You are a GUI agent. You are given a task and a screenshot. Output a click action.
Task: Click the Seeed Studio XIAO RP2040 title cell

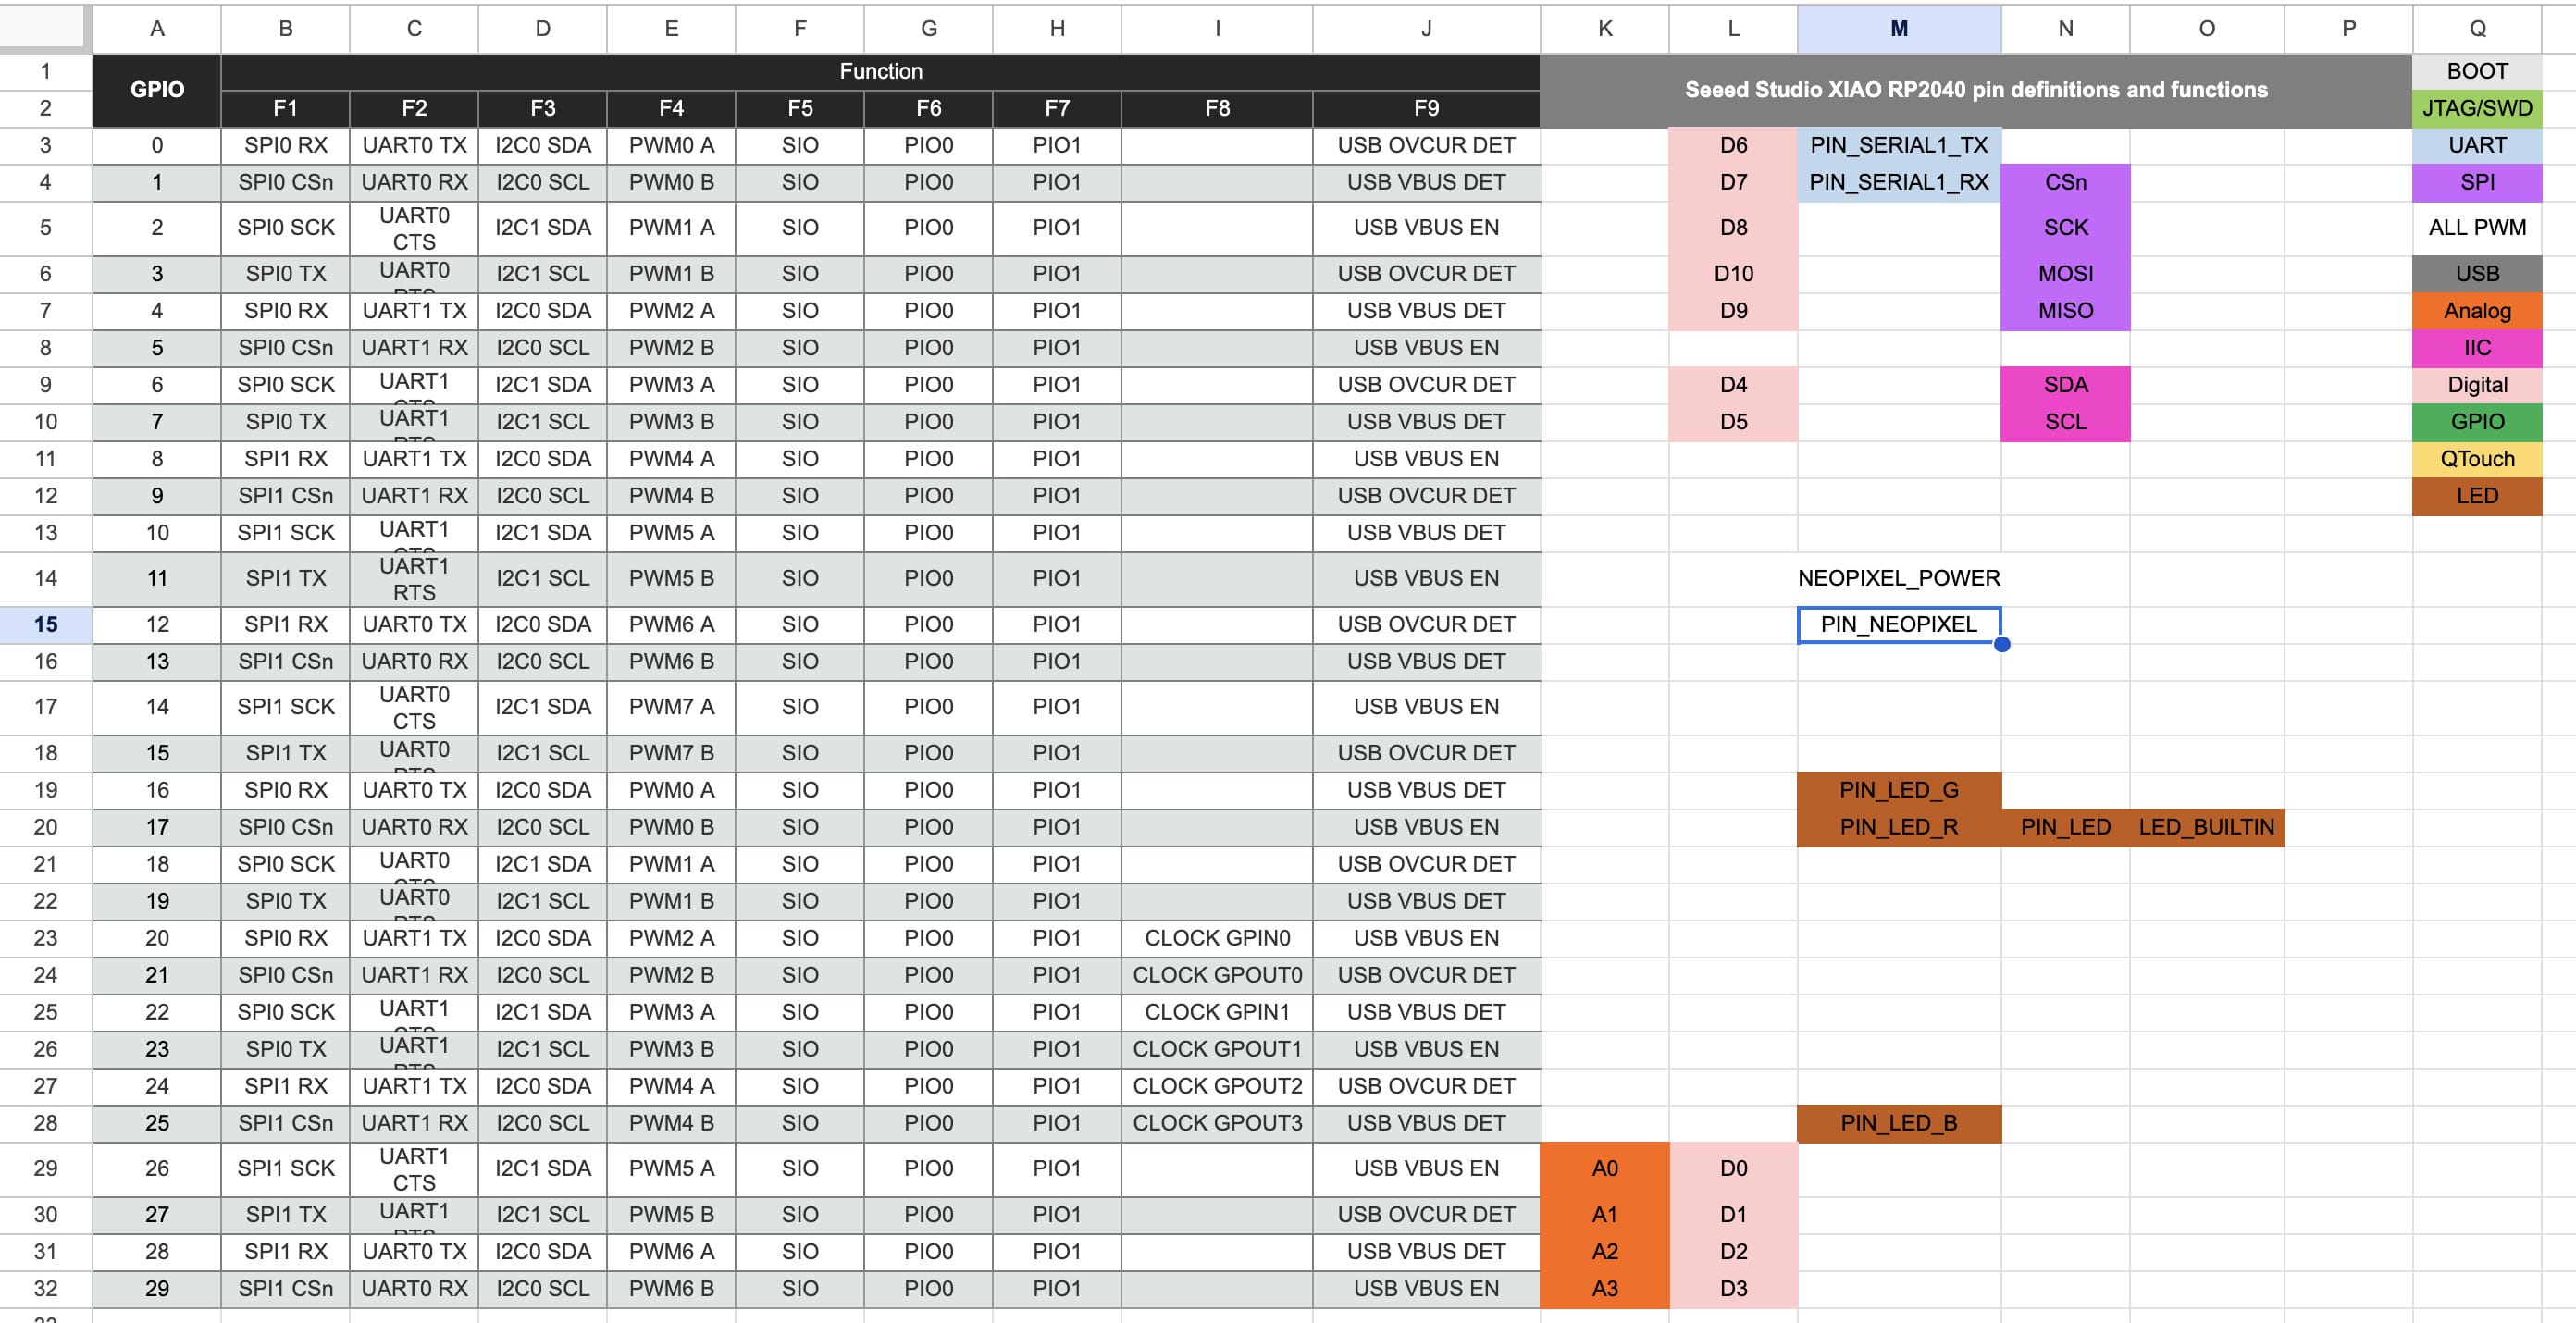tap(1976, 90)
